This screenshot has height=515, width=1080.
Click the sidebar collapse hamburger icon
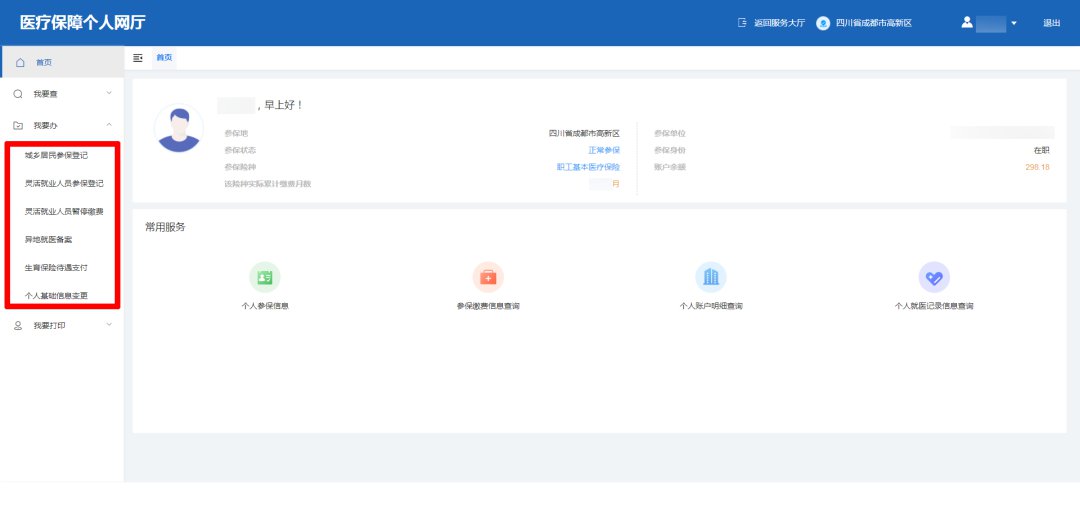coord(138,58)
